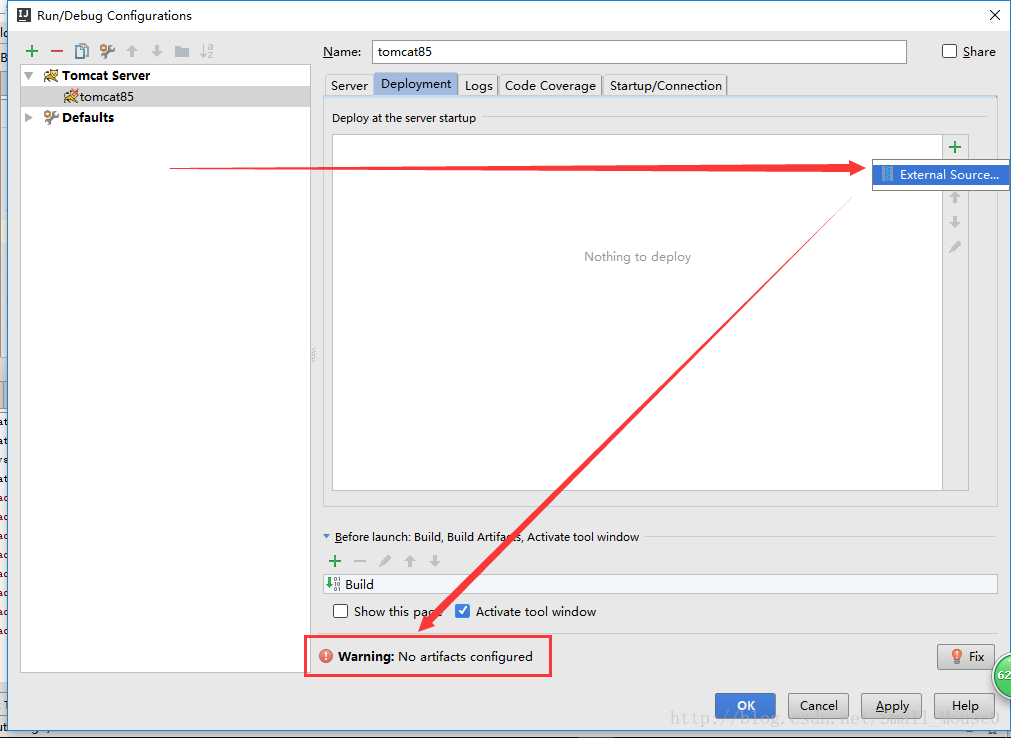Edit before-launch task pencil icon

click(x=385, y=561)
